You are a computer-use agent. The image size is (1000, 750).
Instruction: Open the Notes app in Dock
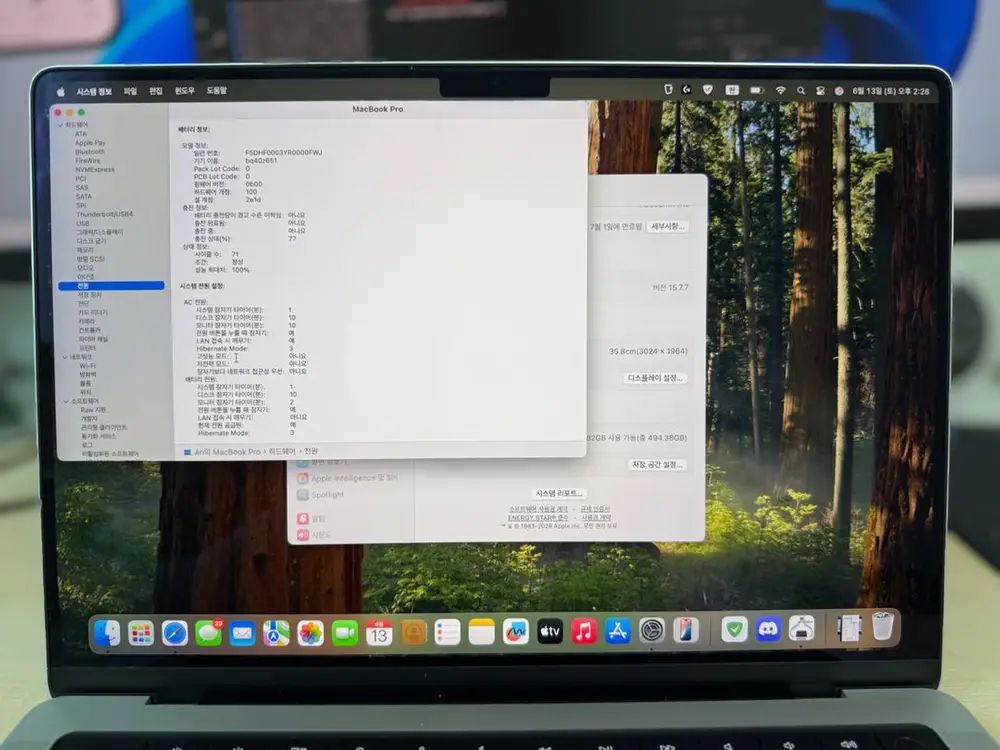point(482,632)
